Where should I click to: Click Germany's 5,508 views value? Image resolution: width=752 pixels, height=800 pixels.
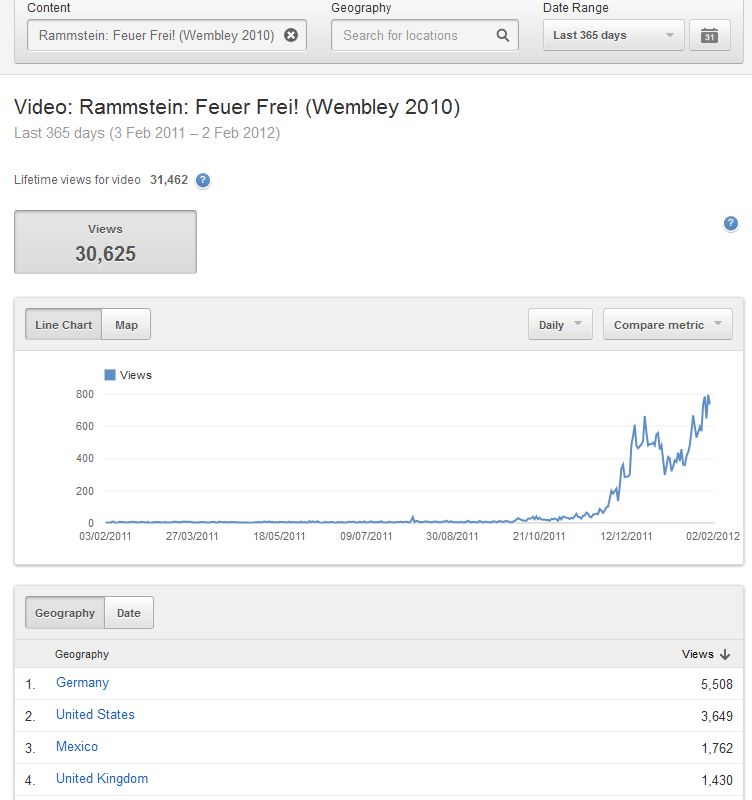coord(716,684)
